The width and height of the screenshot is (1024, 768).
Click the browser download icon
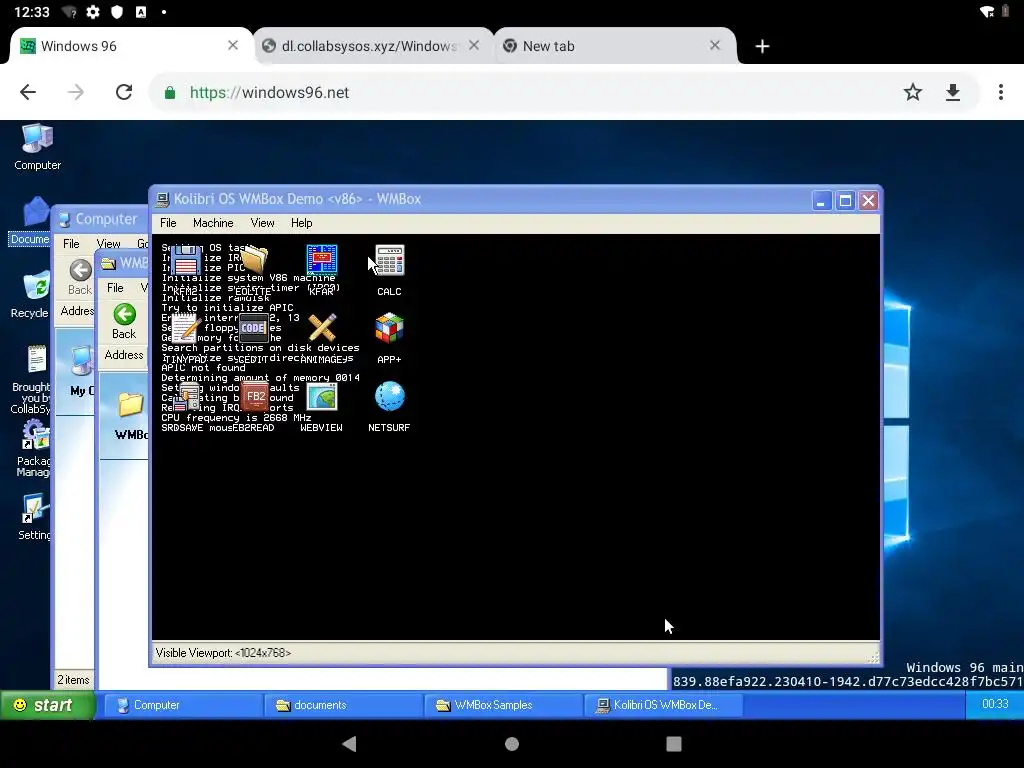[x=953, y=92]
